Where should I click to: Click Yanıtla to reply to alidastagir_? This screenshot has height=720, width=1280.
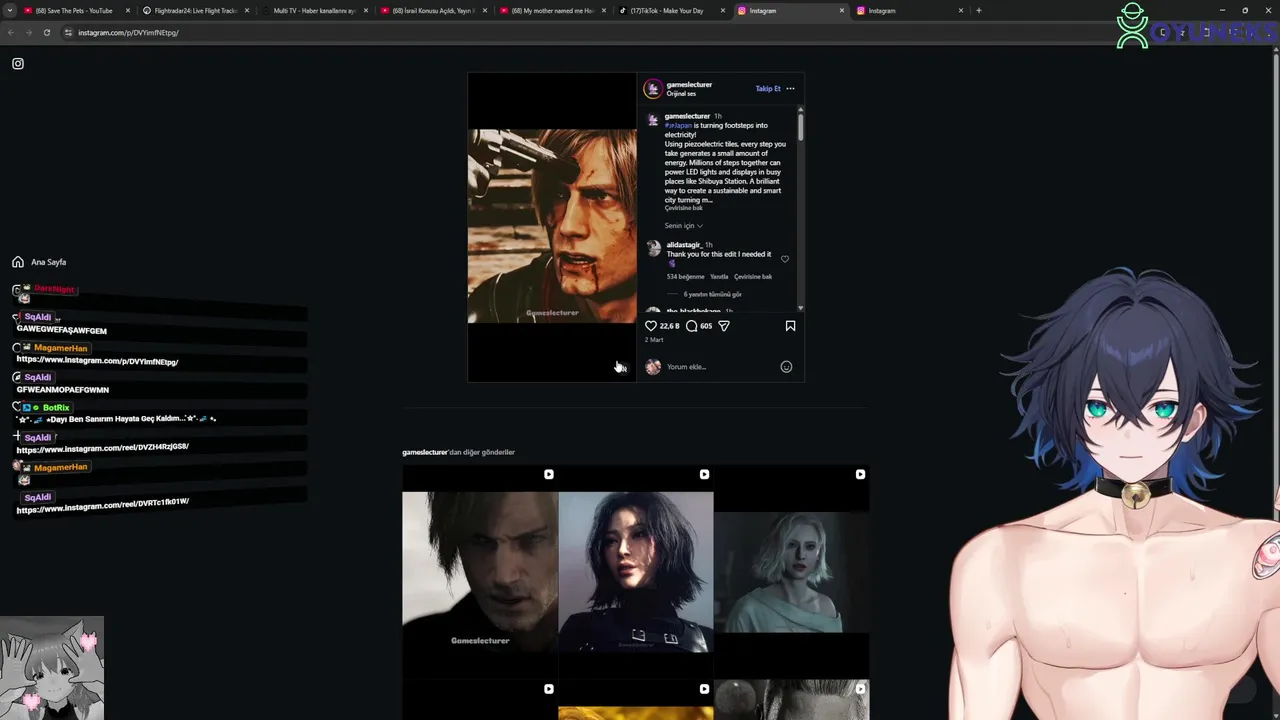719,277
